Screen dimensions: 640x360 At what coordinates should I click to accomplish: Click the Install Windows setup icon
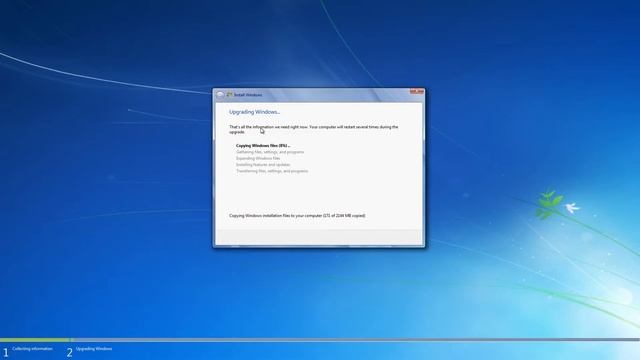click(230, 94)
